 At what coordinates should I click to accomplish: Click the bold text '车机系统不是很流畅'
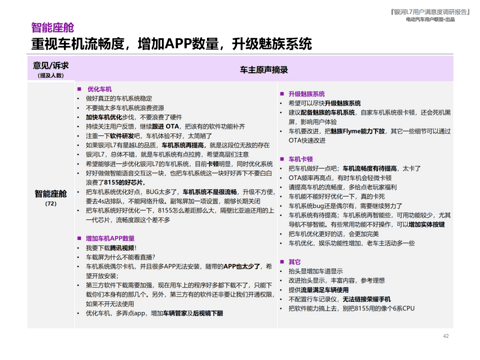pos(210,192)
